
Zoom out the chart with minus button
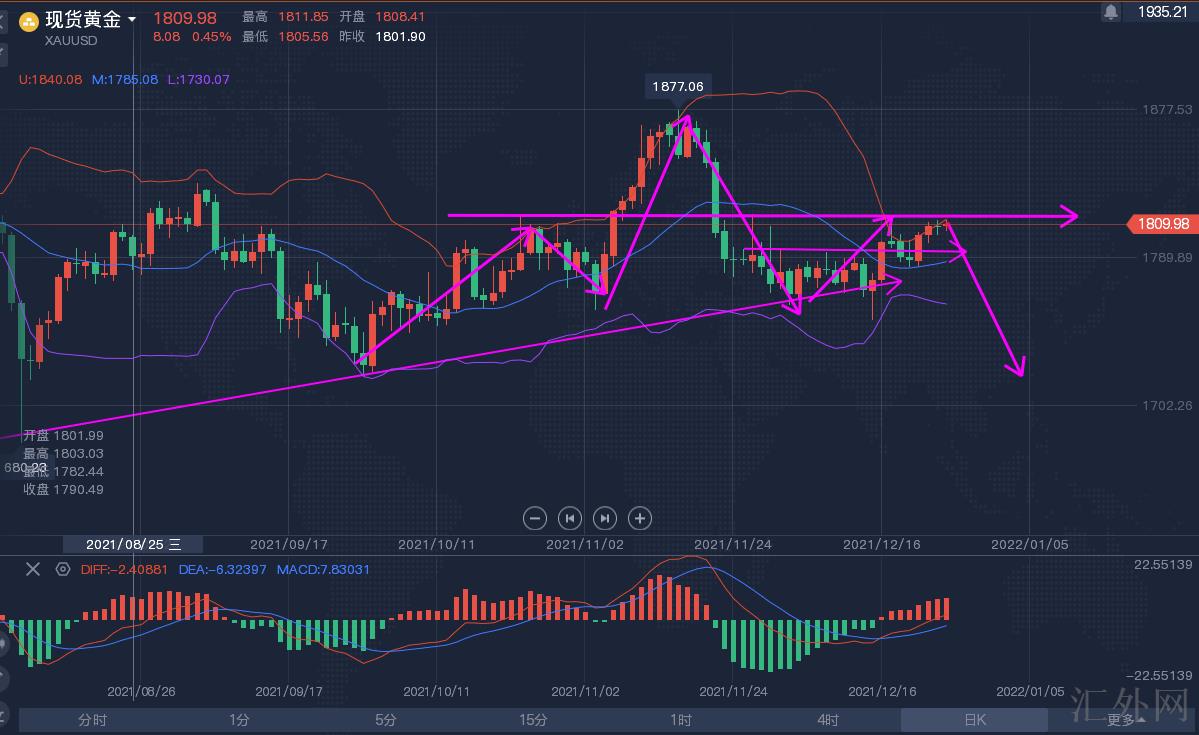(x=535, y=518)
